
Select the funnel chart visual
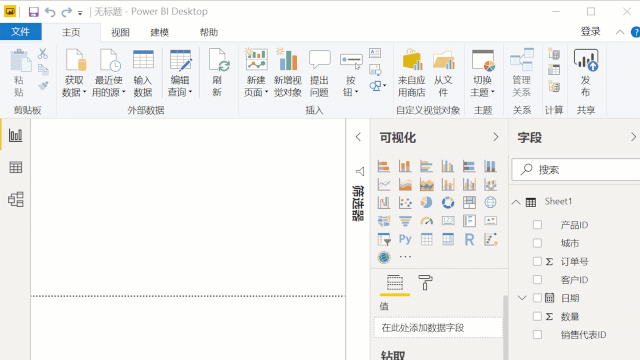pyautogui.click(x=405, y=221)
